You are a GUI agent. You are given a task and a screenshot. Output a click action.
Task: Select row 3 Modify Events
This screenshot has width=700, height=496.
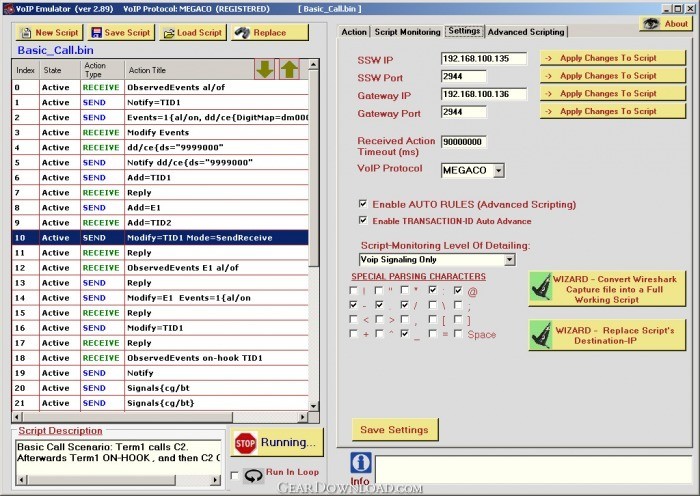pyautogui.click(x=160, y=133)
